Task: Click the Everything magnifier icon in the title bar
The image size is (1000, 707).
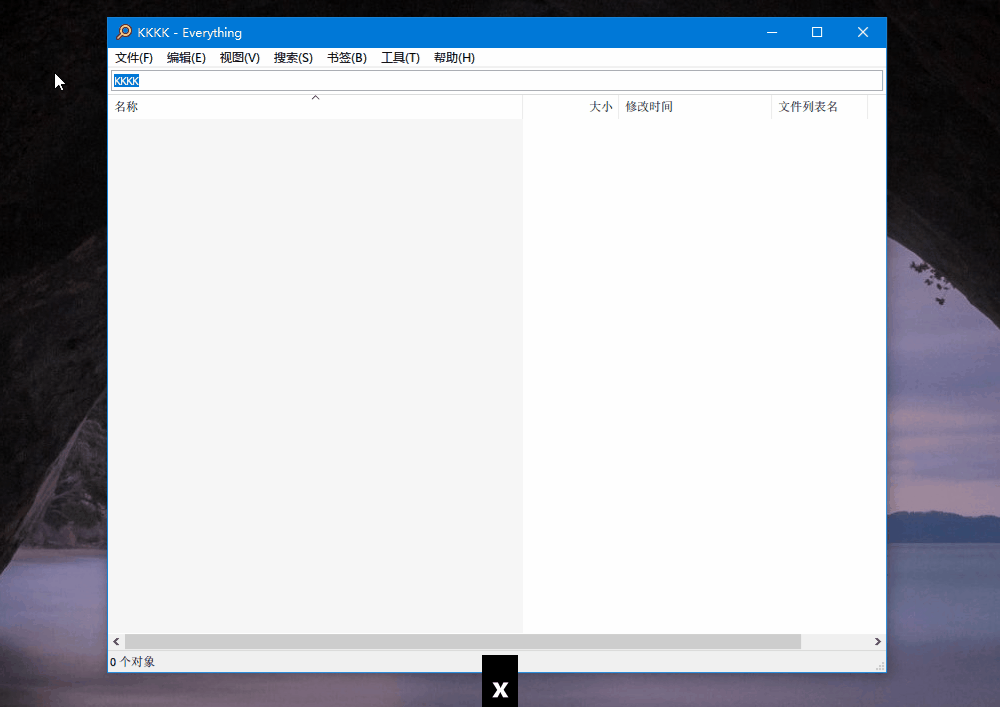Action: pos(124,32)
